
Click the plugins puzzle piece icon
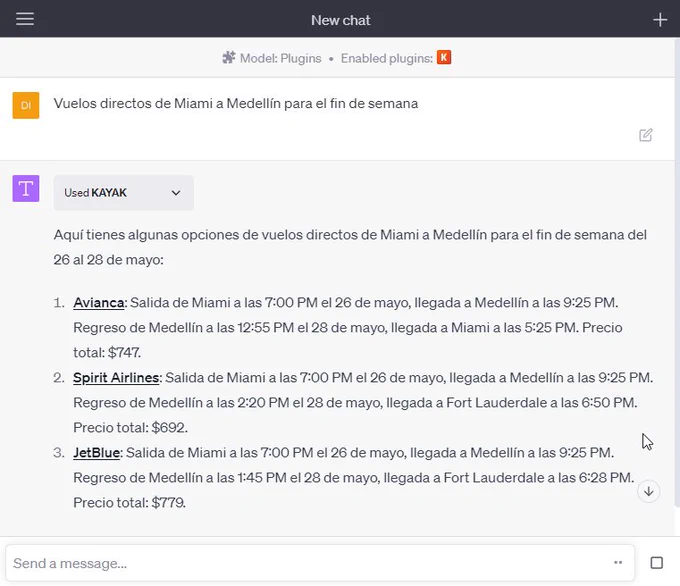229,58
